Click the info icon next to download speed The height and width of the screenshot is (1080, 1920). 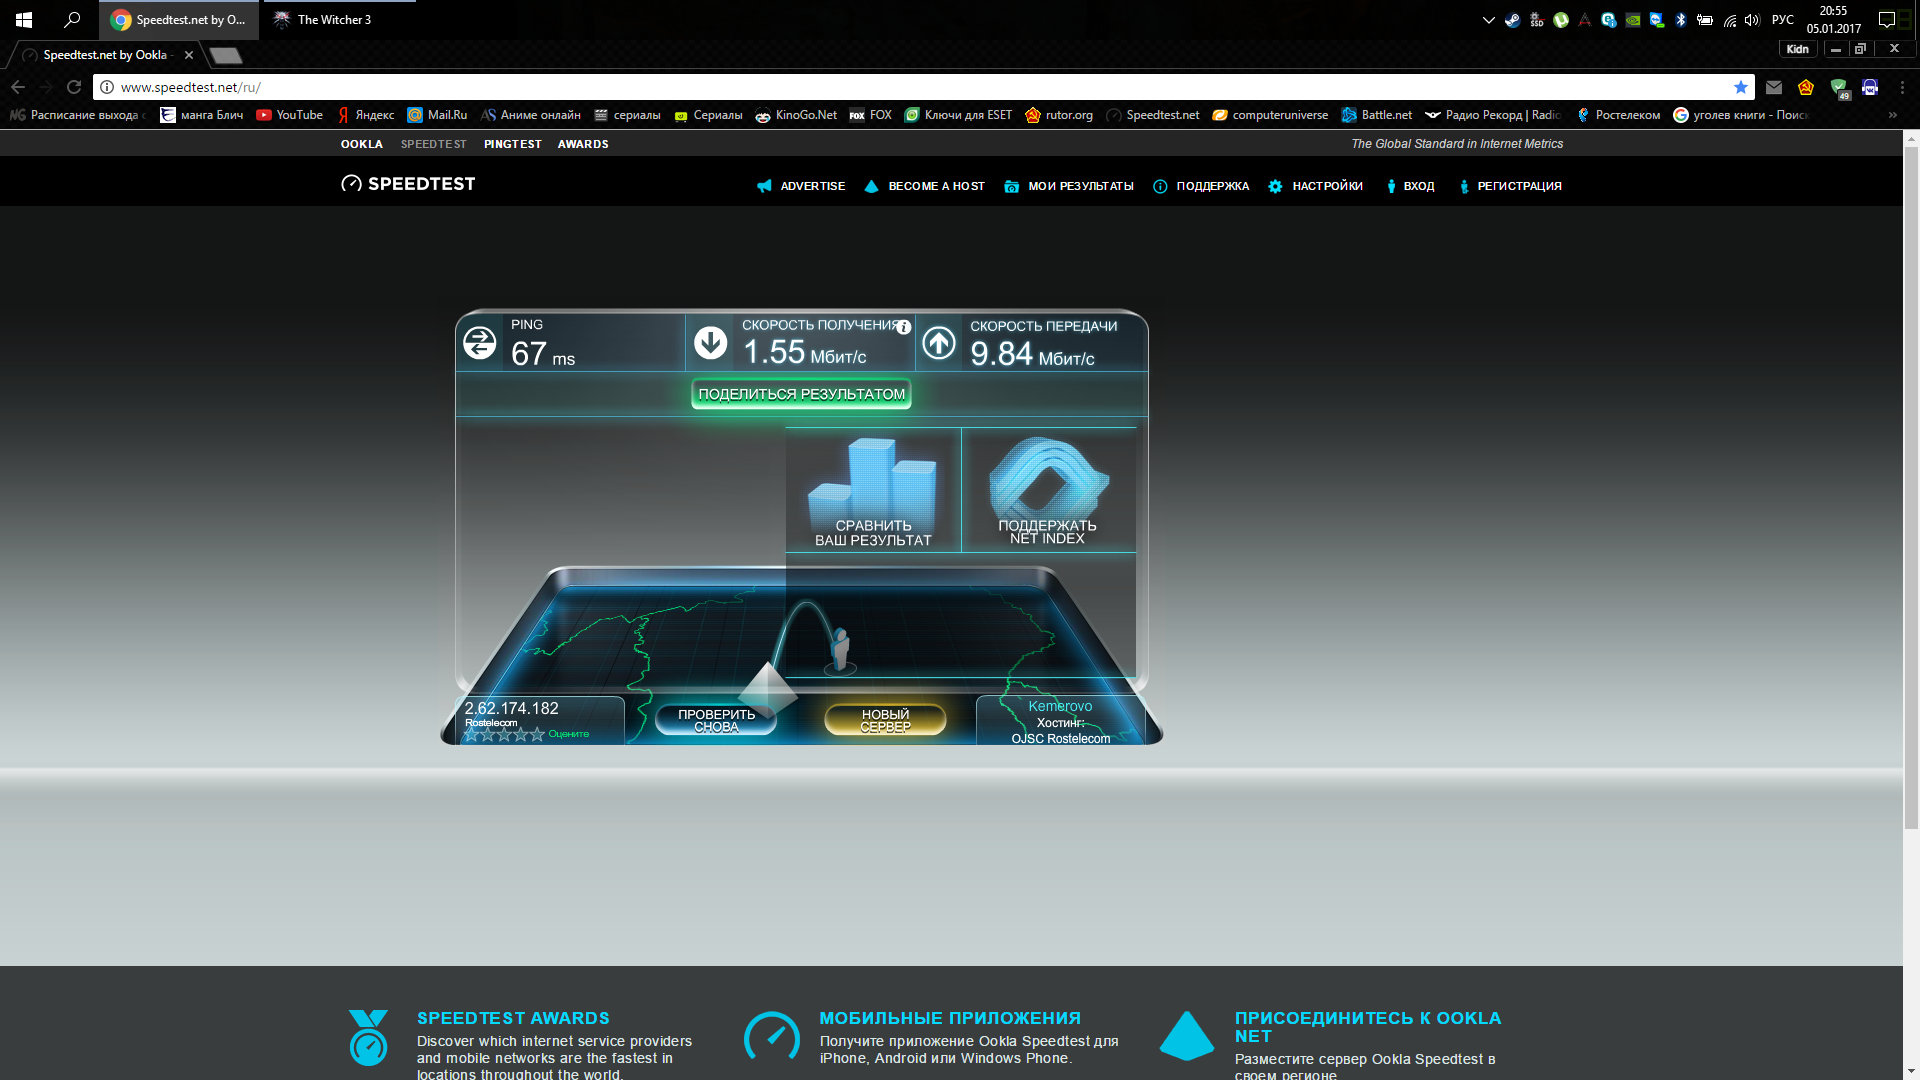tap(903, 327)
